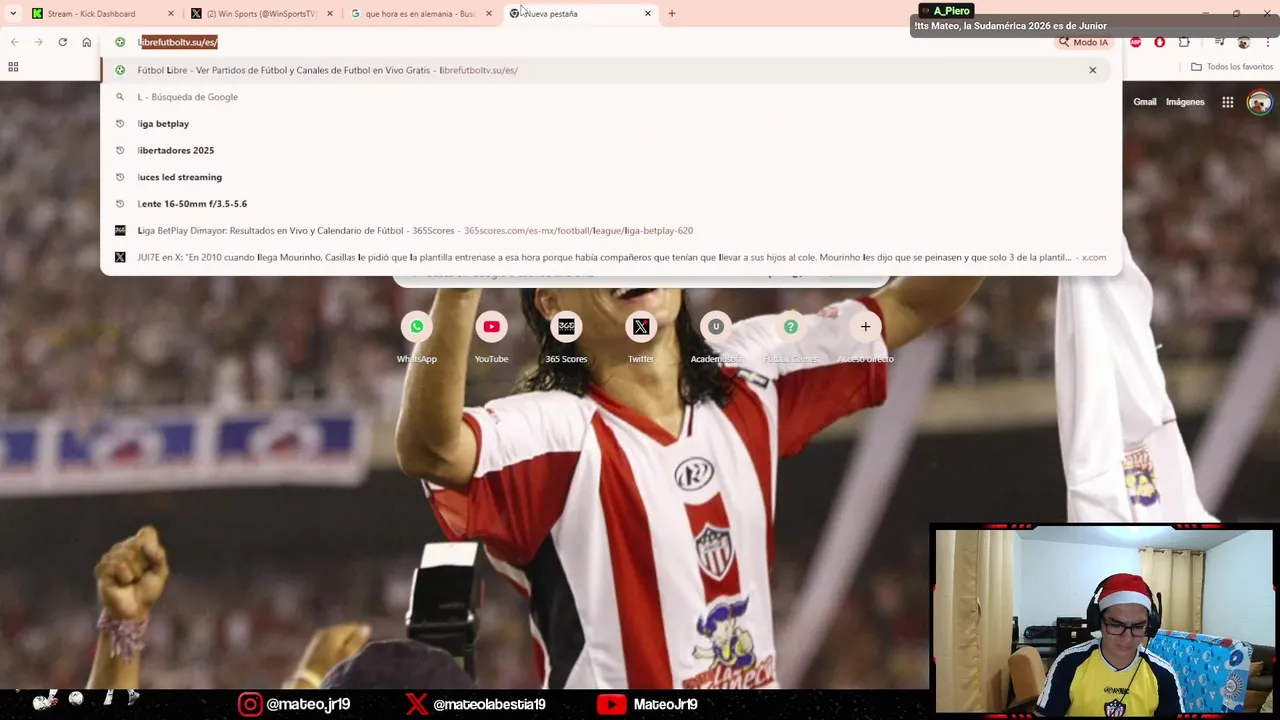Image resolution: width=1280 pixels, height=720 pixels.
Task: Close the que hora es en alemania tab
Action: point(489,14)
